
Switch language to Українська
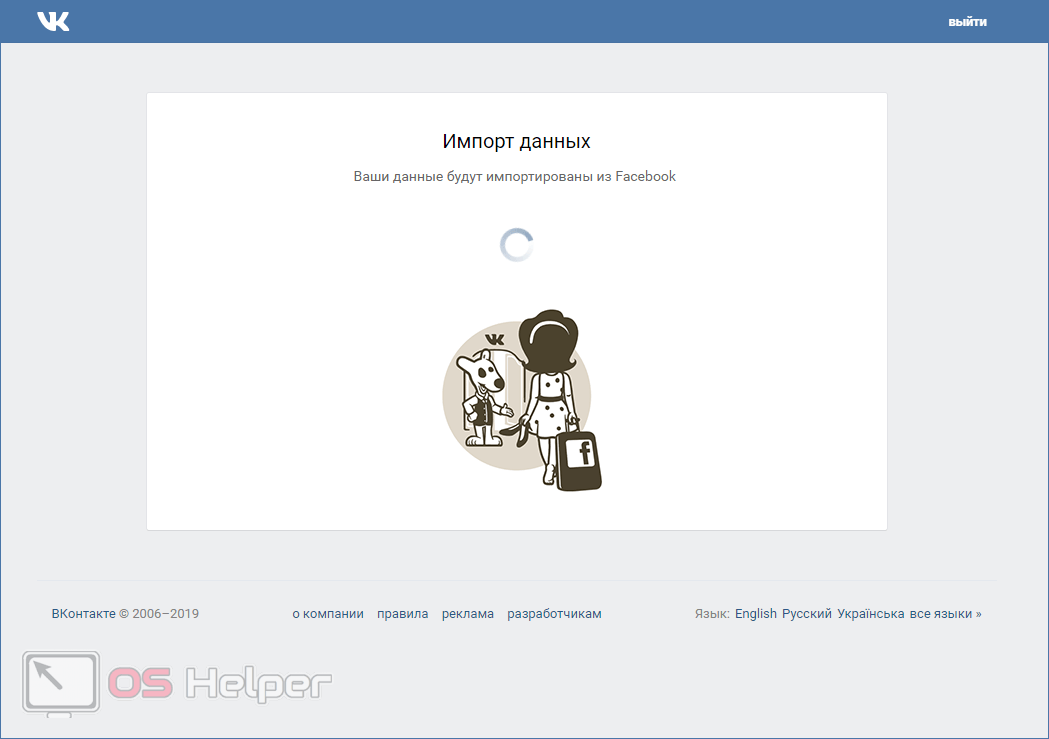(x=870, y=614)
